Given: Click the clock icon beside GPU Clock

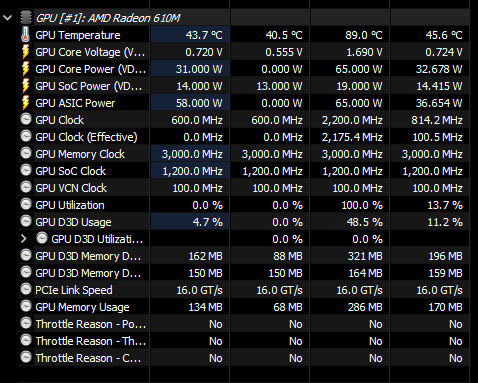Looking at the screenshot, I should tap(26, 119).
